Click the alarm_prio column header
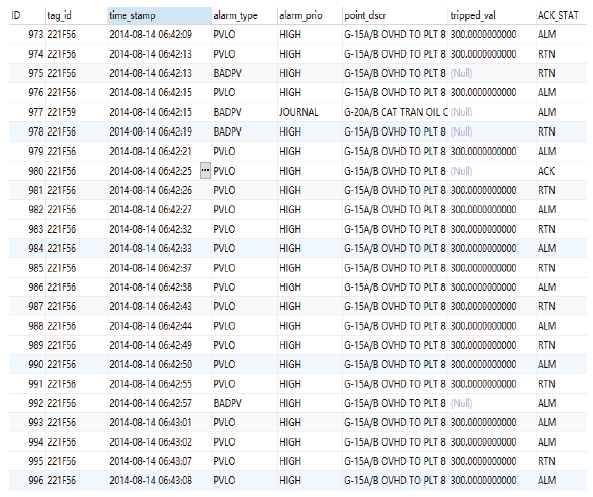This screenshot has height=497, width=593. (310, 16)
